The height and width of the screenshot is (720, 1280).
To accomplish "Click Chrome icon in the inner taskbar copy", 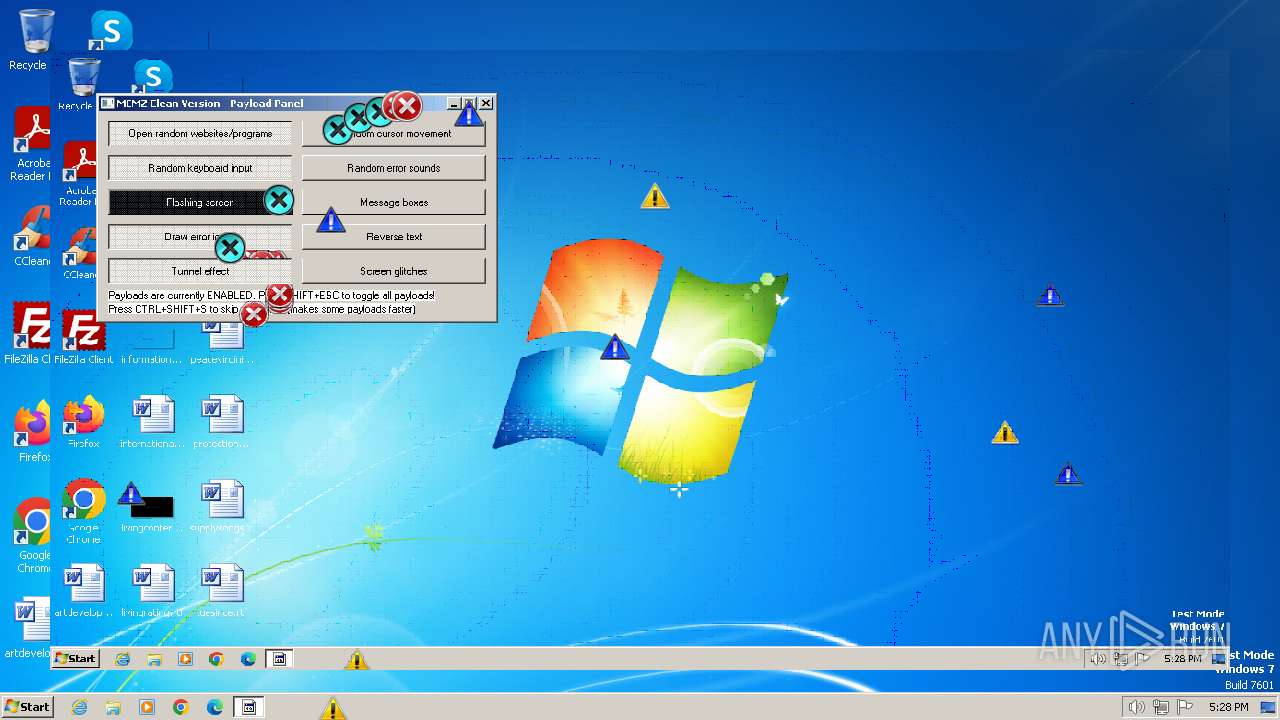I will pos(216,659).
